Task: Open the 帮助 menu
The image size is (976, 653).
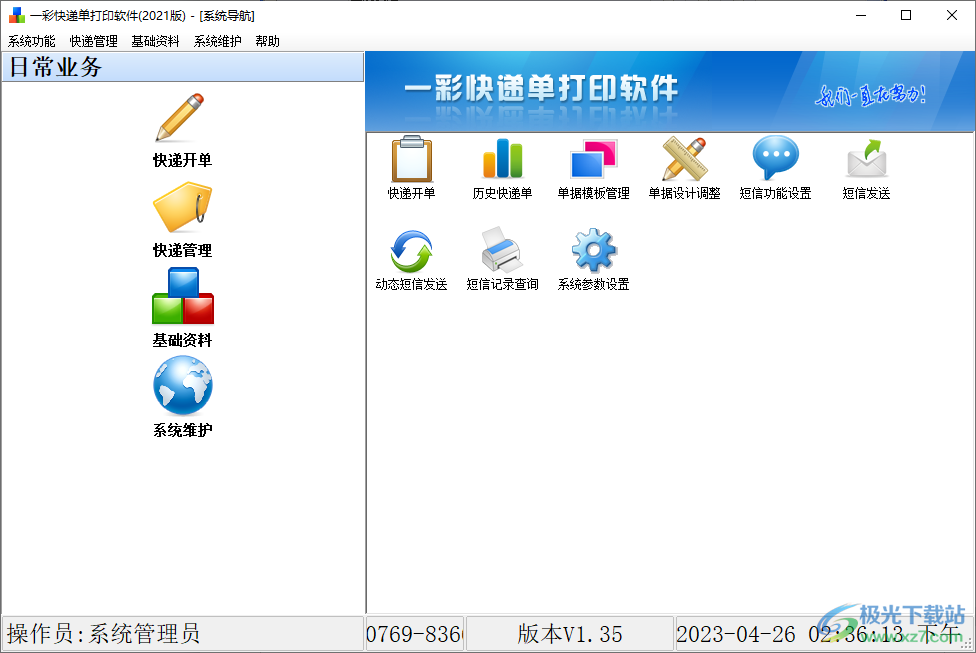Action: (267, 41)
